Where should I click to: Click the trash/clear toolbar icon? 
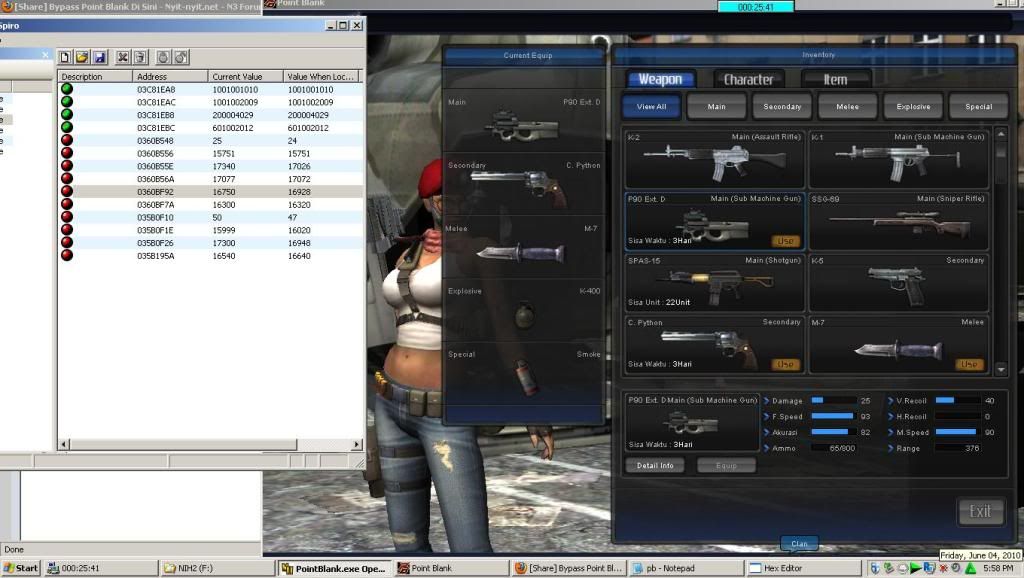(140, 57)
